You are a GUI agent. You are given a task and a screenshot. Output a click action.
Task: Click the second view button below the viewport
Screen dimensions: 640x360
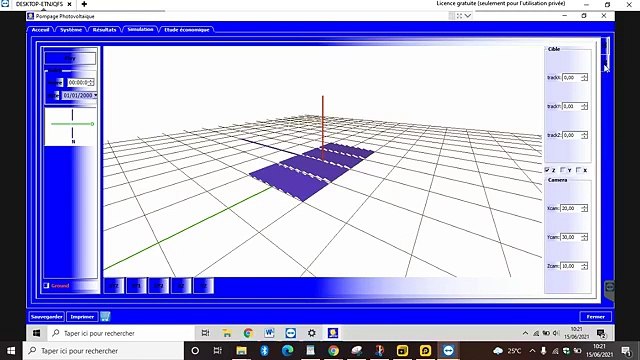(x=136, y=286)
